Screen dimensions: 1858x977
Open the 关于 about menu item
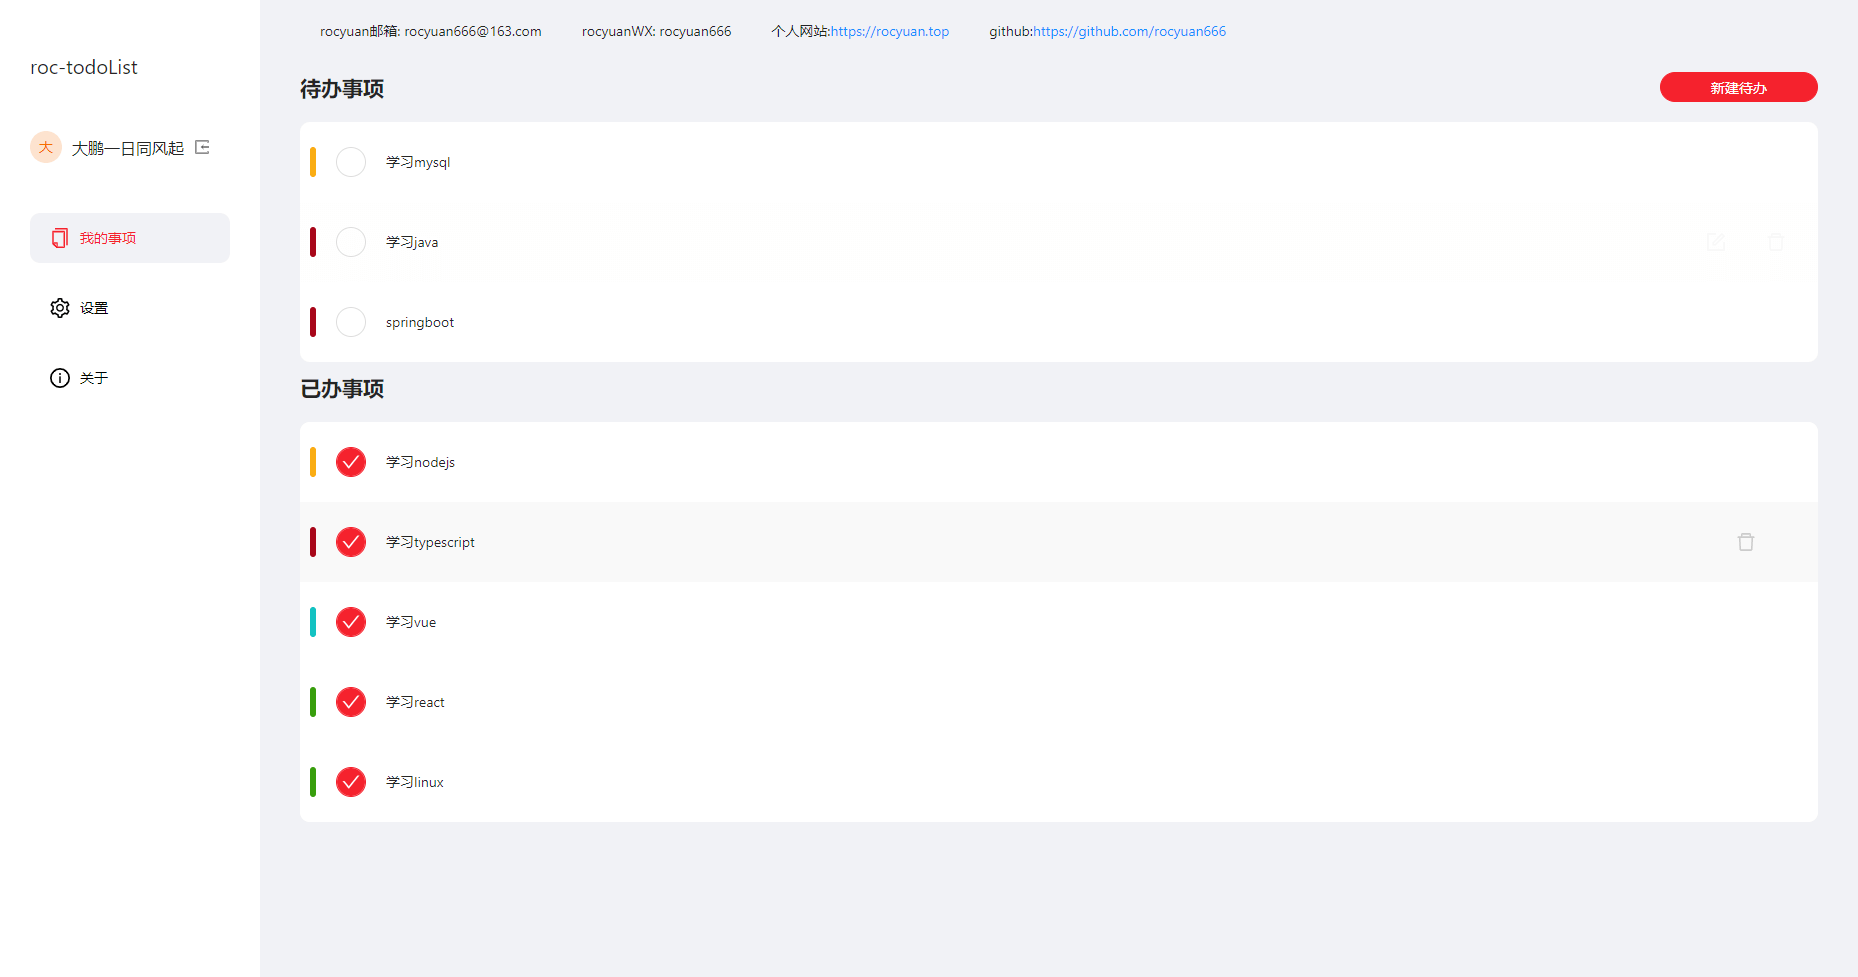130,378
